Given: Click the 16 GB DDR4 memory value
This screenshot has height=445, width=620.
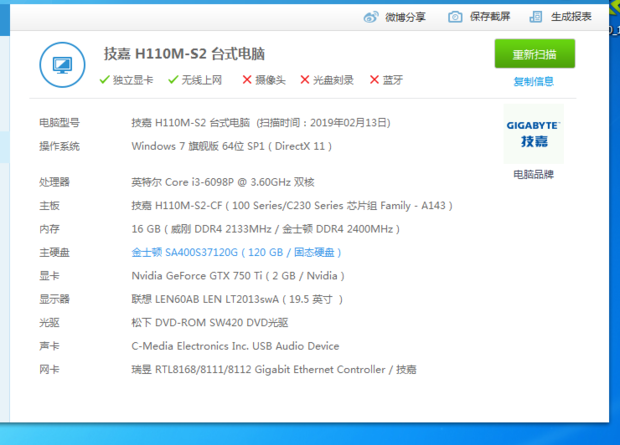Looking at the screenshot, I should click(266, 229).
